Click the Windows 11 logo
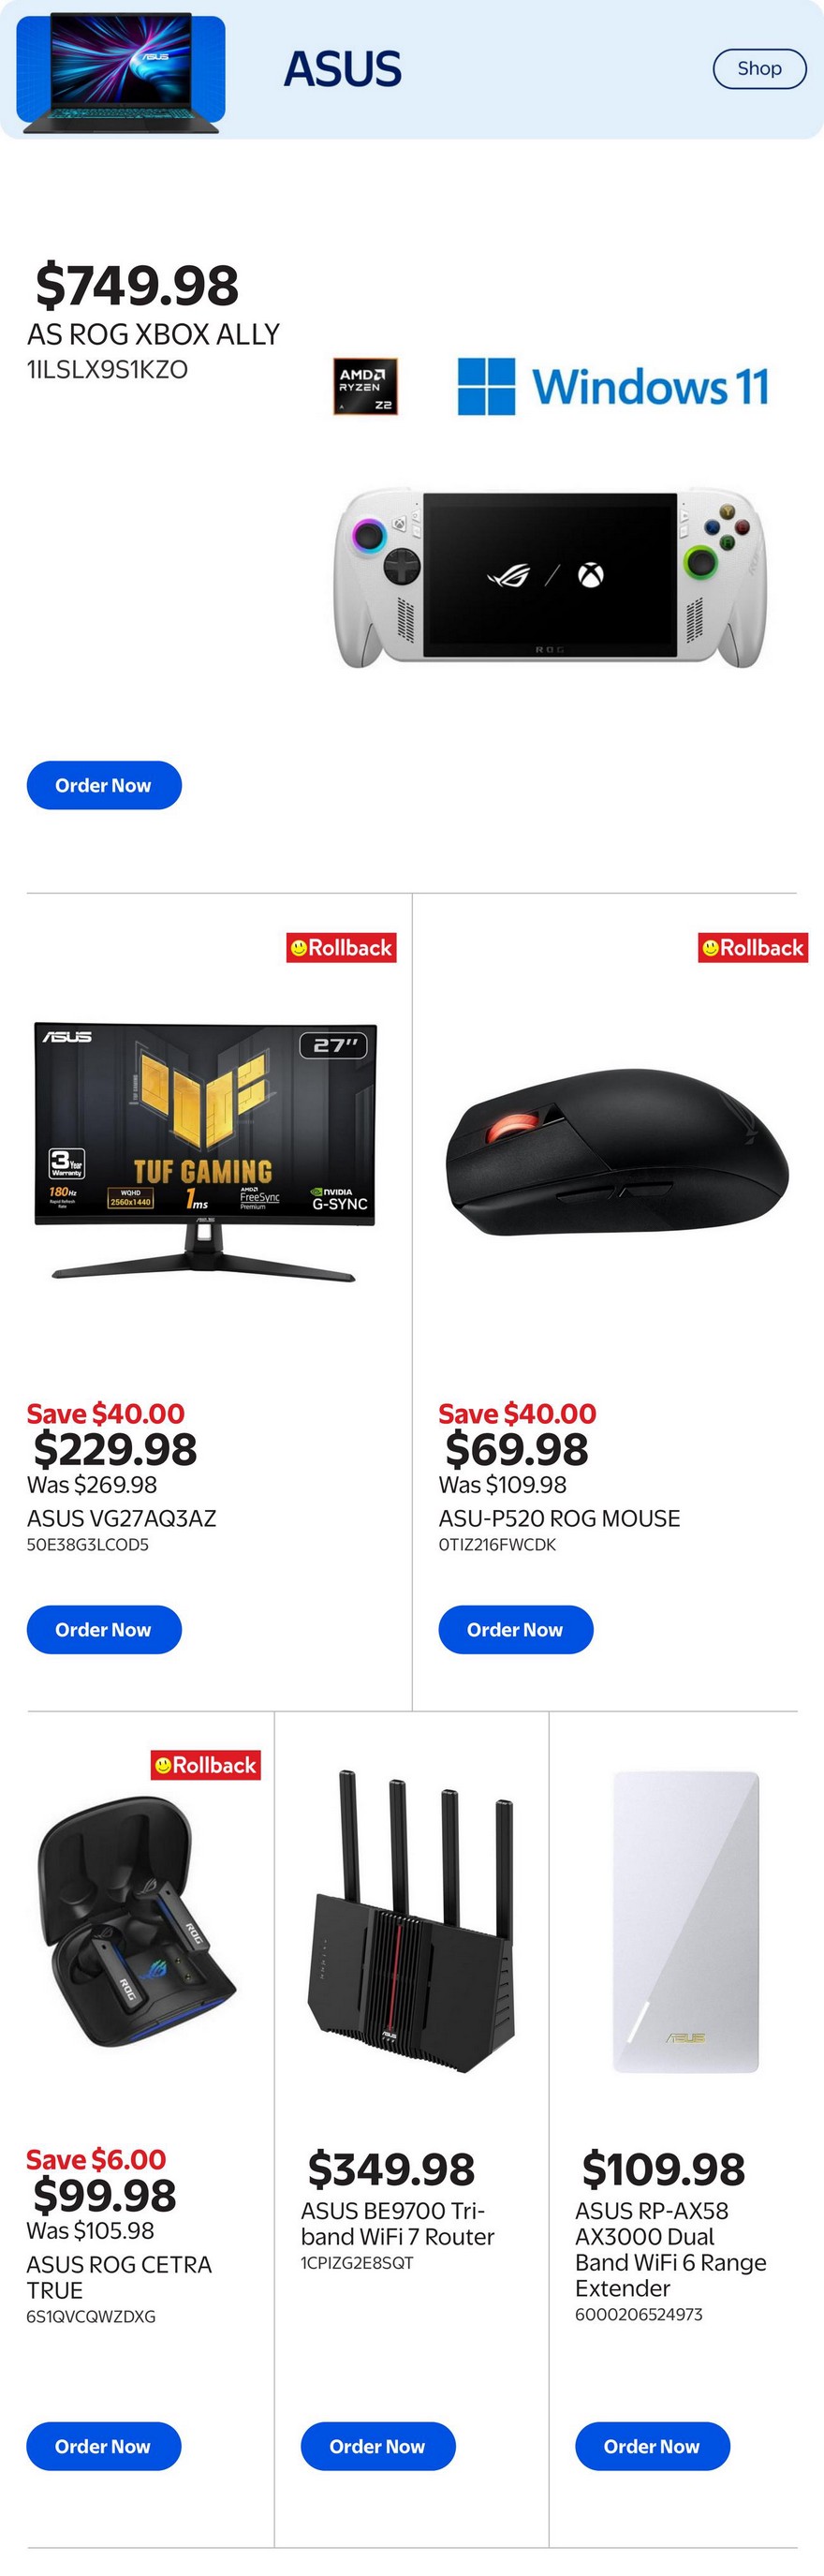Viewport: 824px width, 2576px height. [613, 386]
